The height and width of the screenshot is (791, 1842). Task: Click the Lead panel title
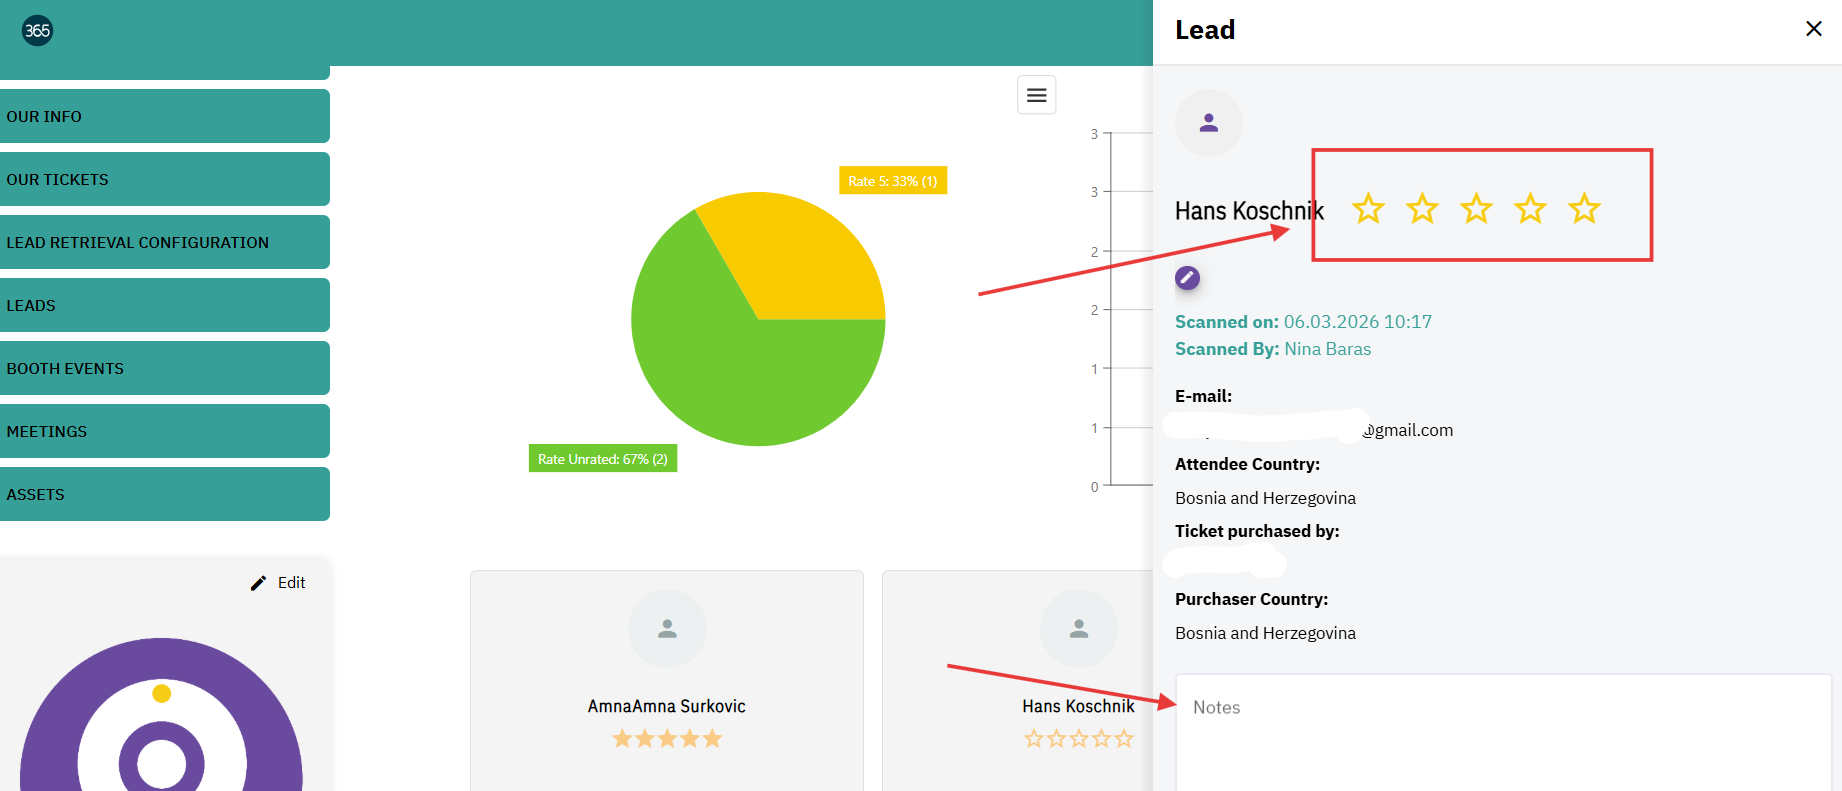pos(1205,30)
